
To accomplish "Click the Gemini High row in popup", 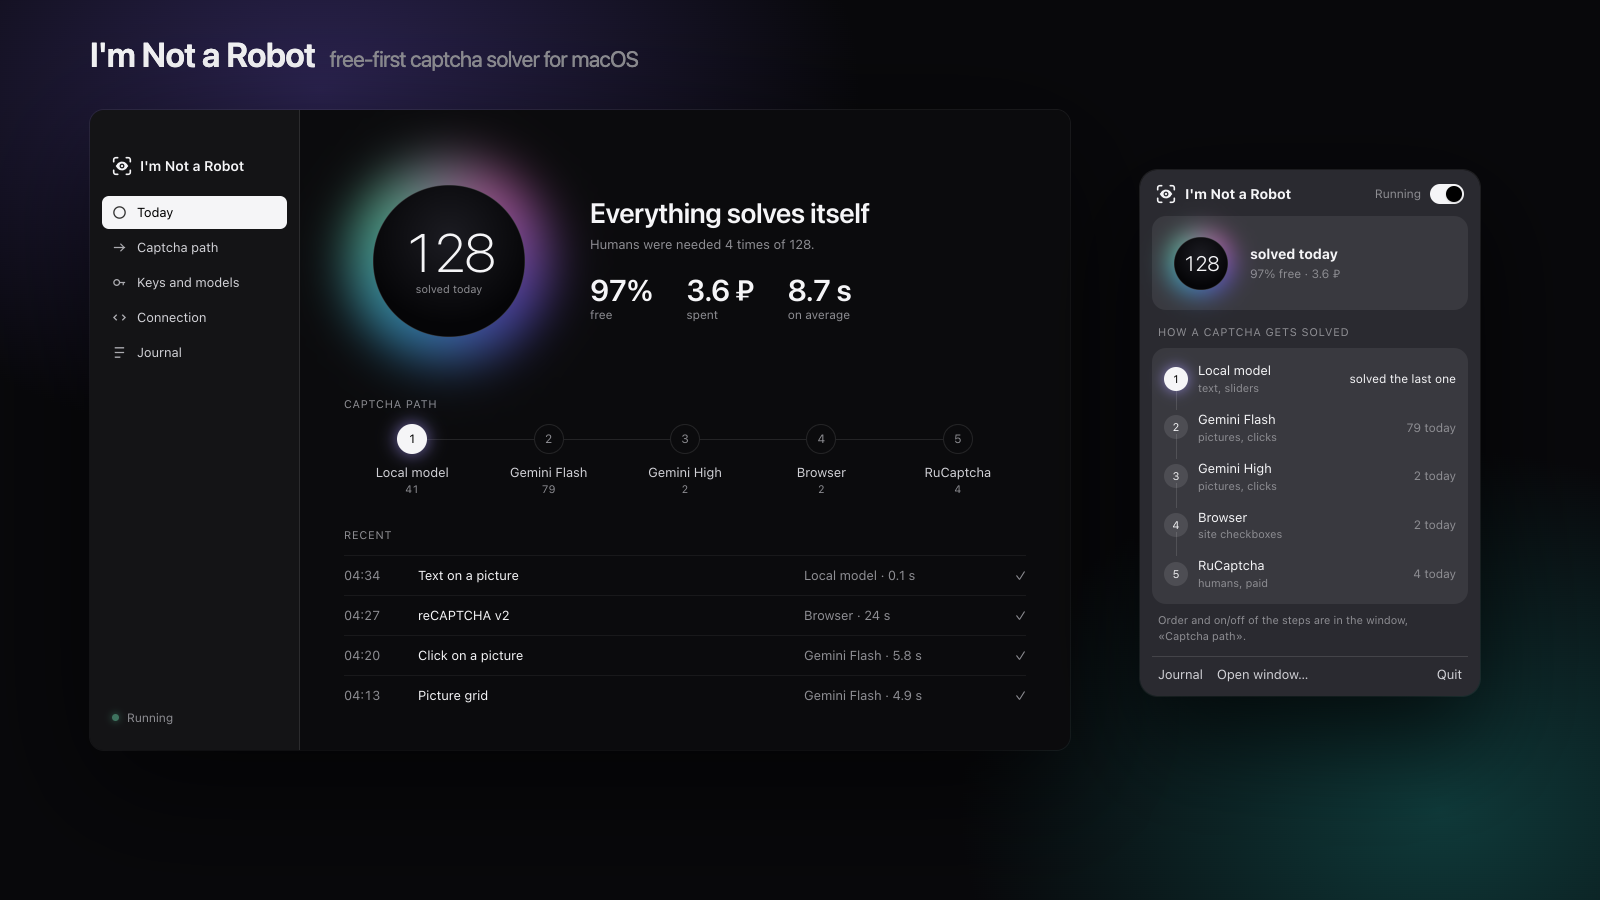I will [x=1310, y=476].
